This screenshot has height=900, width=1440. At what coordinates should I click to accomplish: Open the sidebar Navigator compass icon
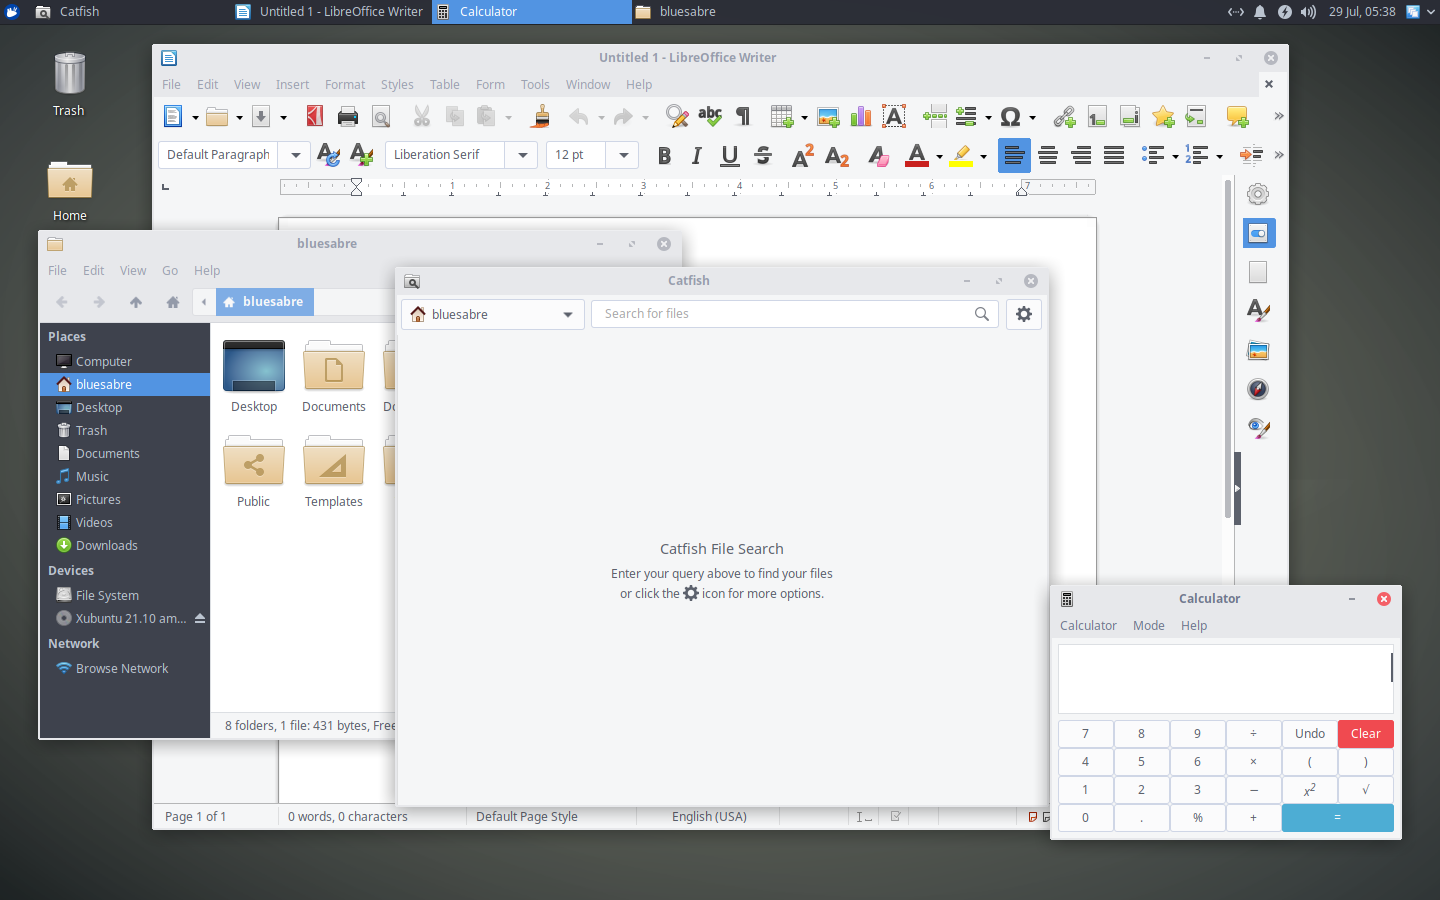tap(1258, 389)
